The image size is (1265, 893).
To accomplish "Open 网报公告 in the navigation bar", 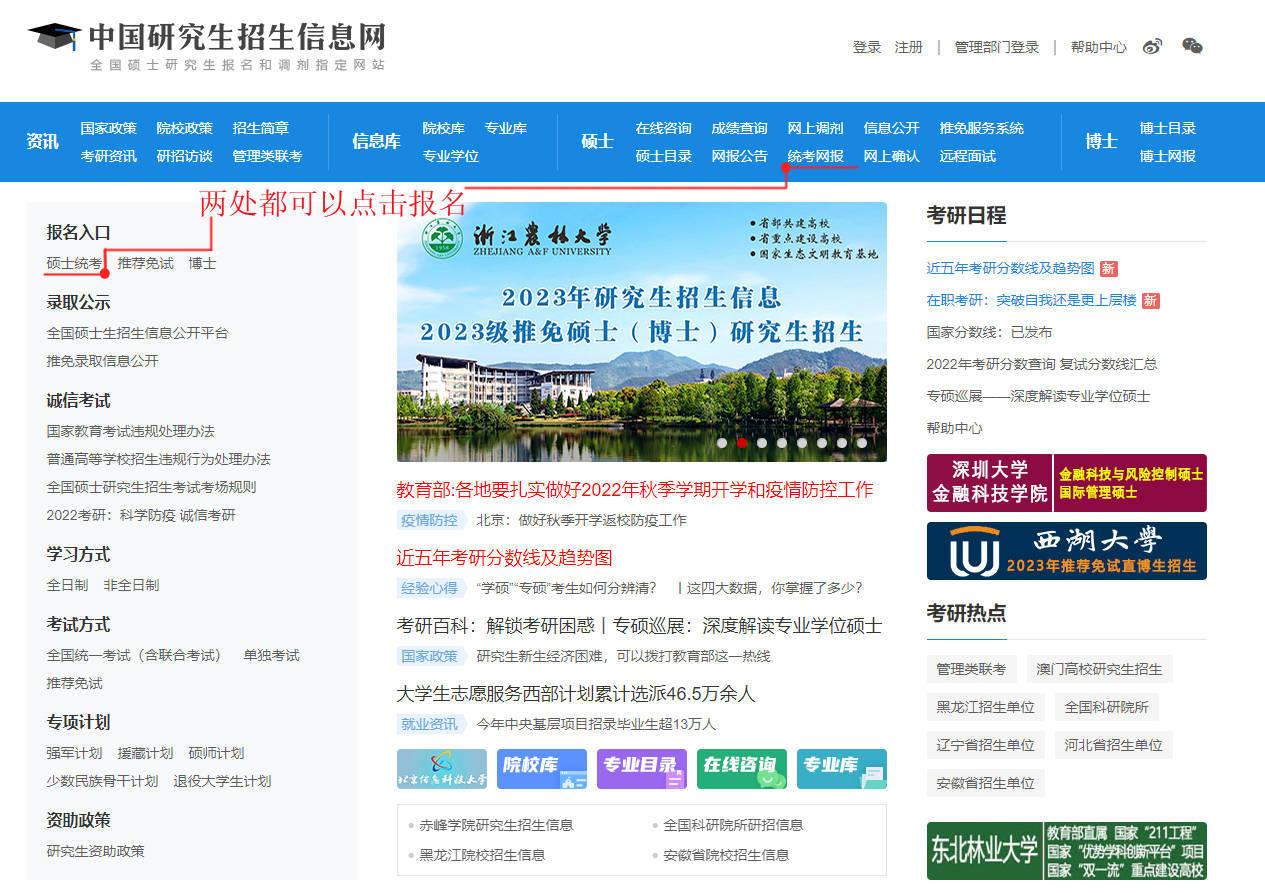I will pyautogui.click(x=740, y=156).
